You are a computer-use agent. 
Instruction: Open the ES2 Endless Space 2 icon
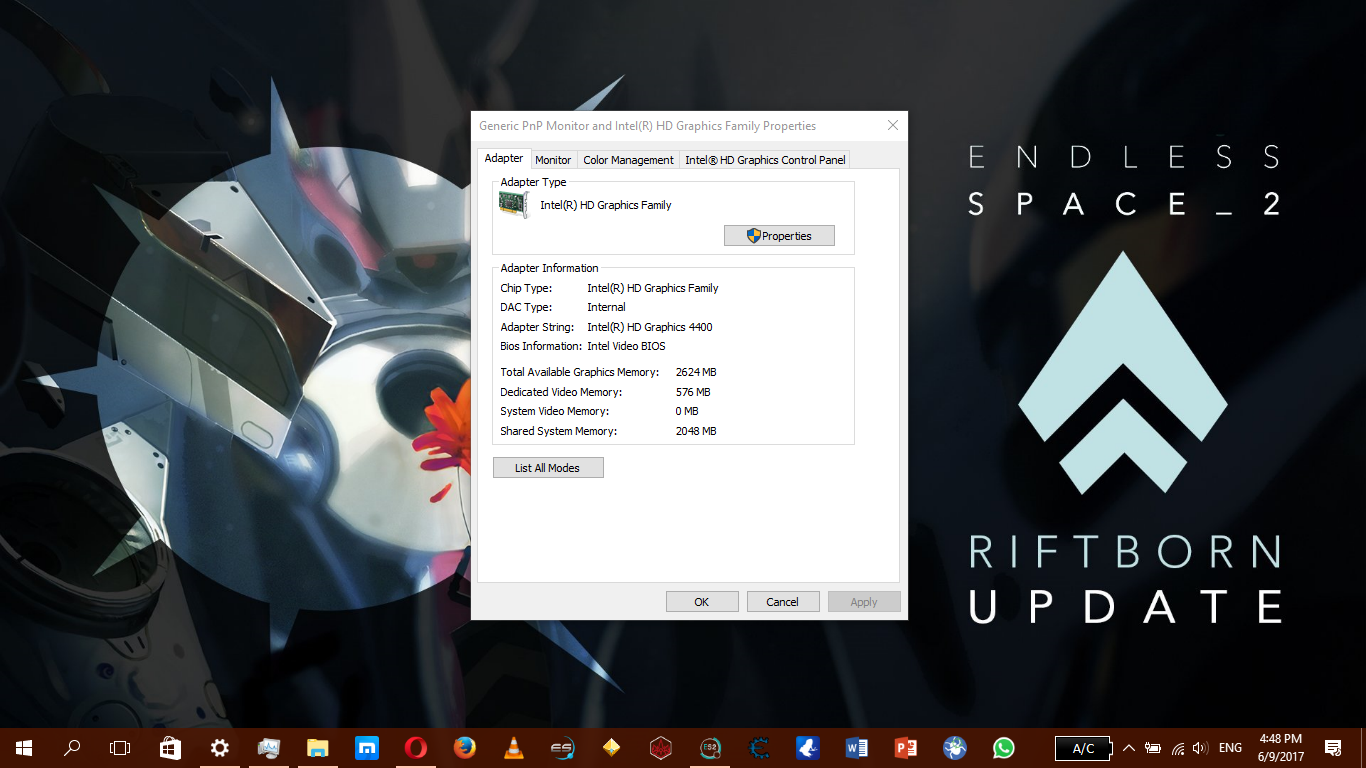(x=710, y=748)
